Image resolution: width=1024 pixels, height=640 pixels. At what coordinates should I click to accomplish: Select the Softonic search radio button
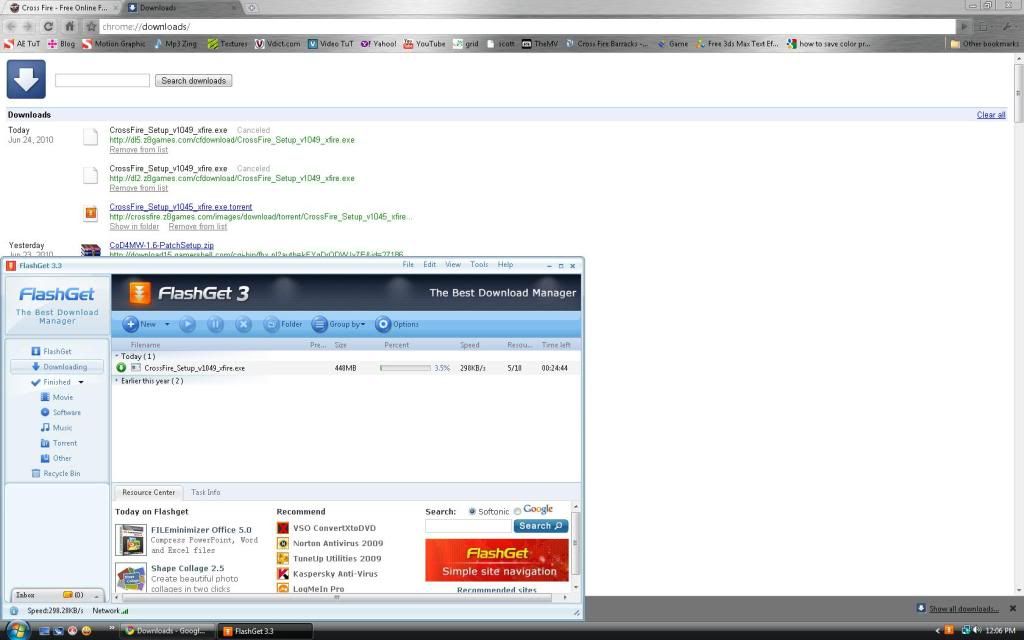click(x=472, y=512)
